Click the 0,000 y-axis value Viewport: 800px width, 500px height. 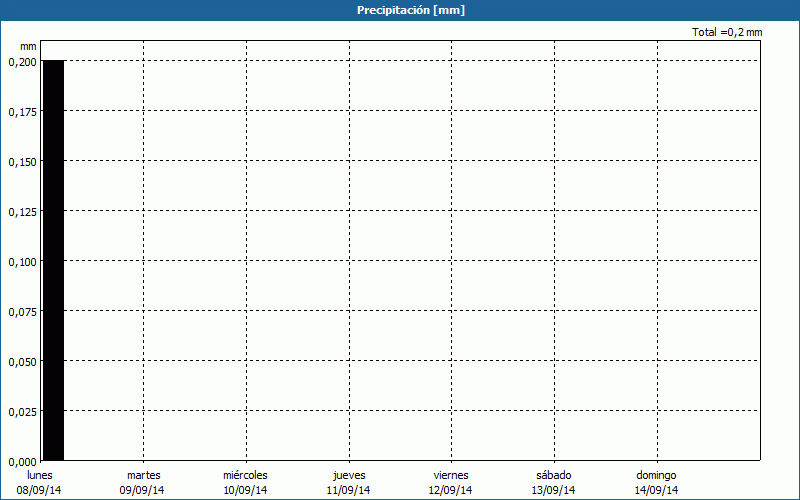click(22, 462)
